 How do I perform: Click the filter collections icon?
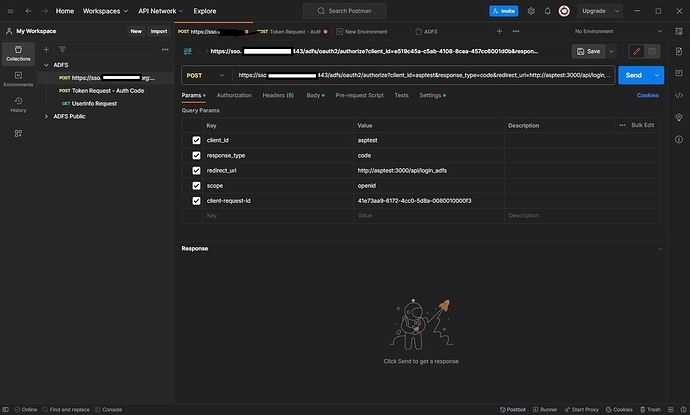tap(62, 50)
